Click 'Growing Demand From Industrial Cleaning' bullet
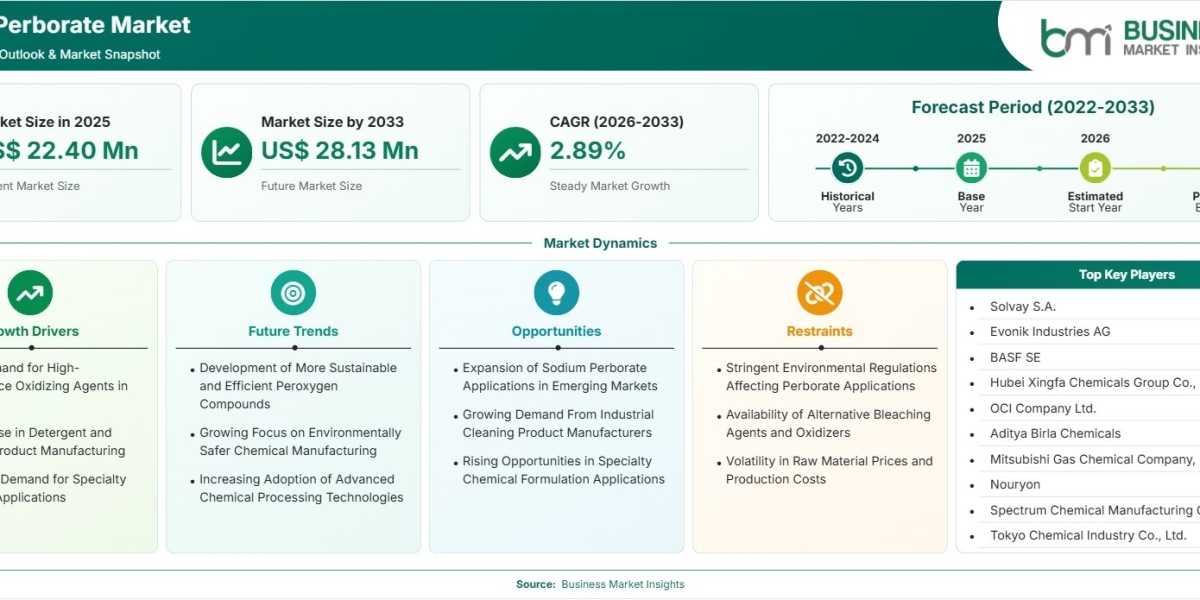Viewport: 1200px width, 600px height. click(x=558, y=423)
